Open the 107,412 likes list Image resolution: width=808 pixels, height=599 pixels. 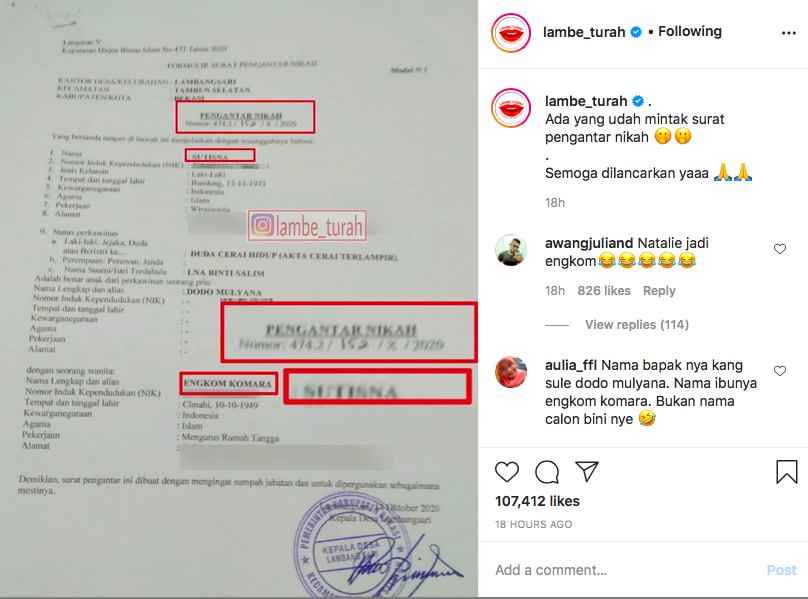tap(537, 501)
